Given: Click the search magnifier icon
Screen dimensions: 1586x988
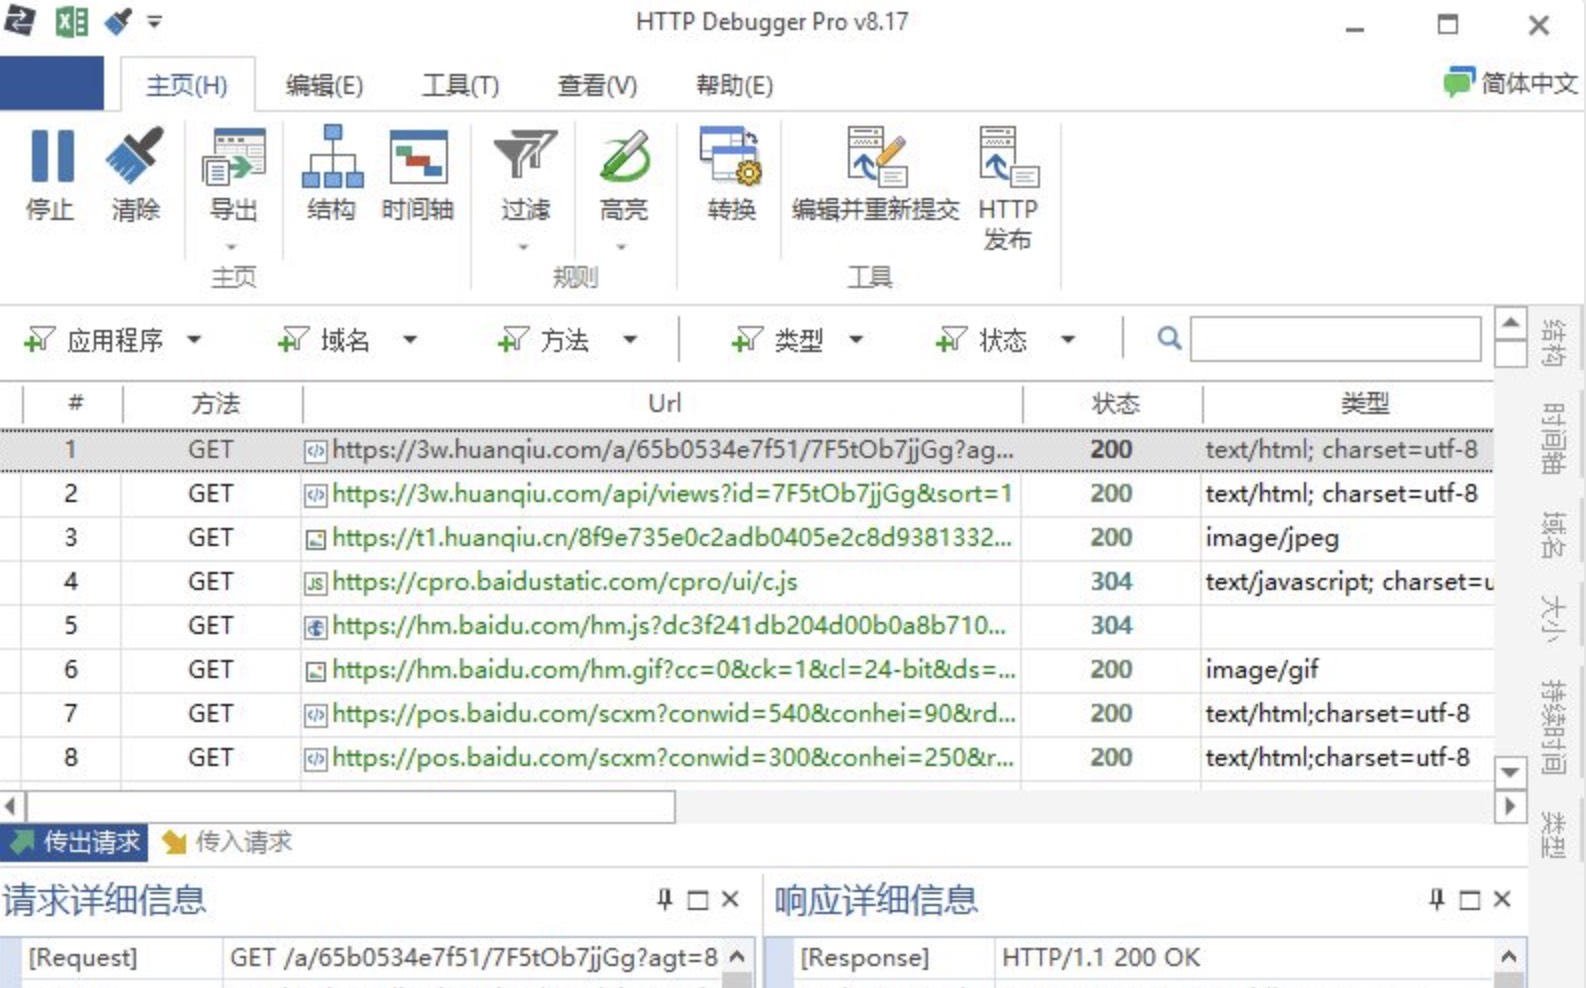Looking at the screenshot, I should [1169, 338].
